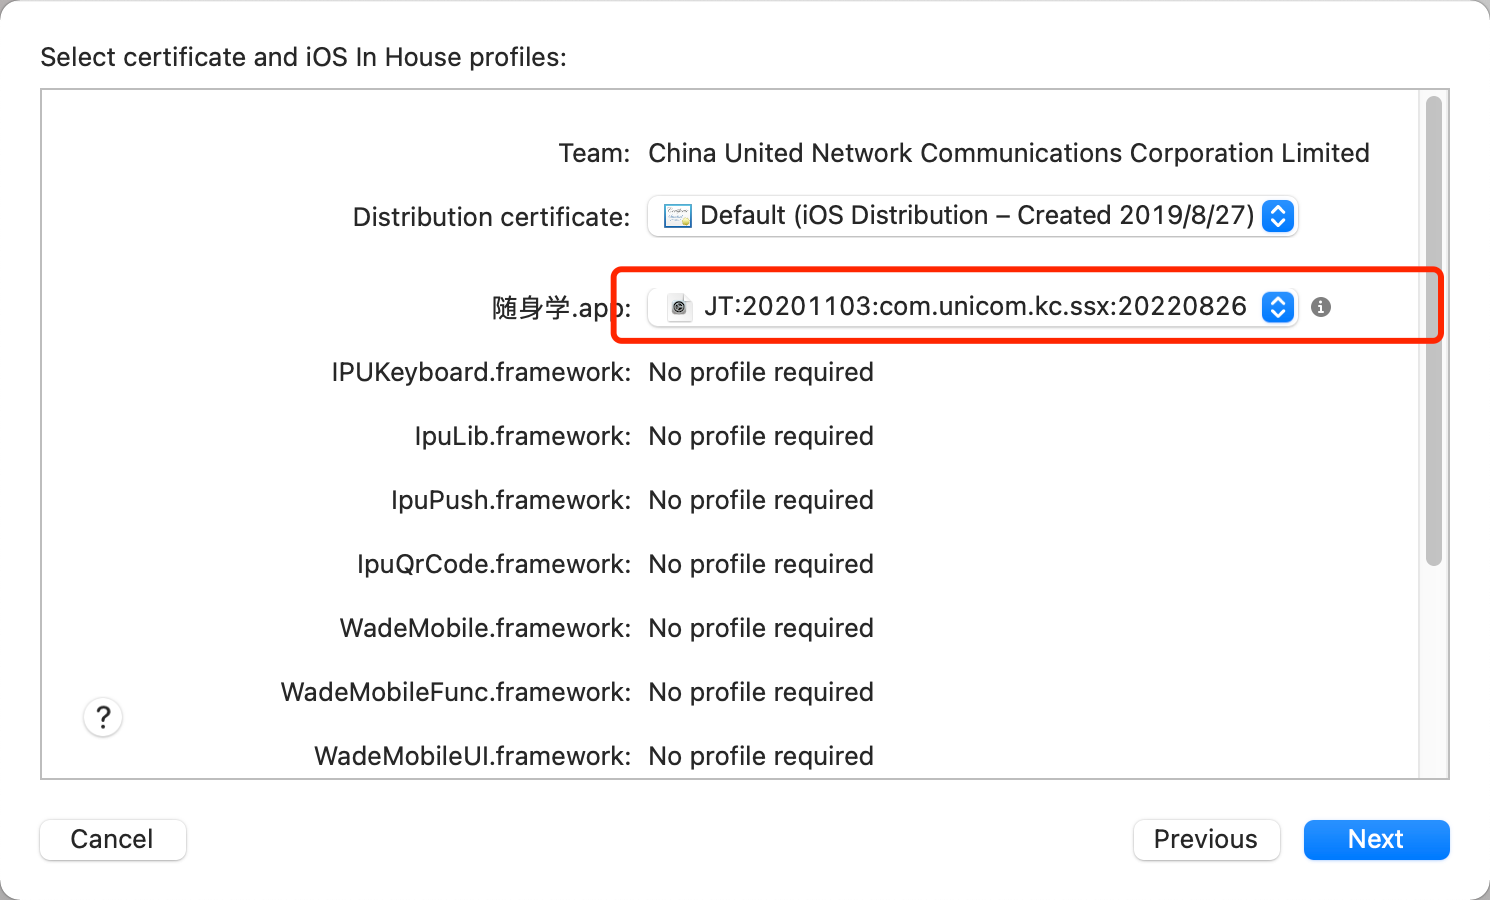1490x900 pixels.
Task: Click the China United Network Communications team name
Action: point(1009,153)
